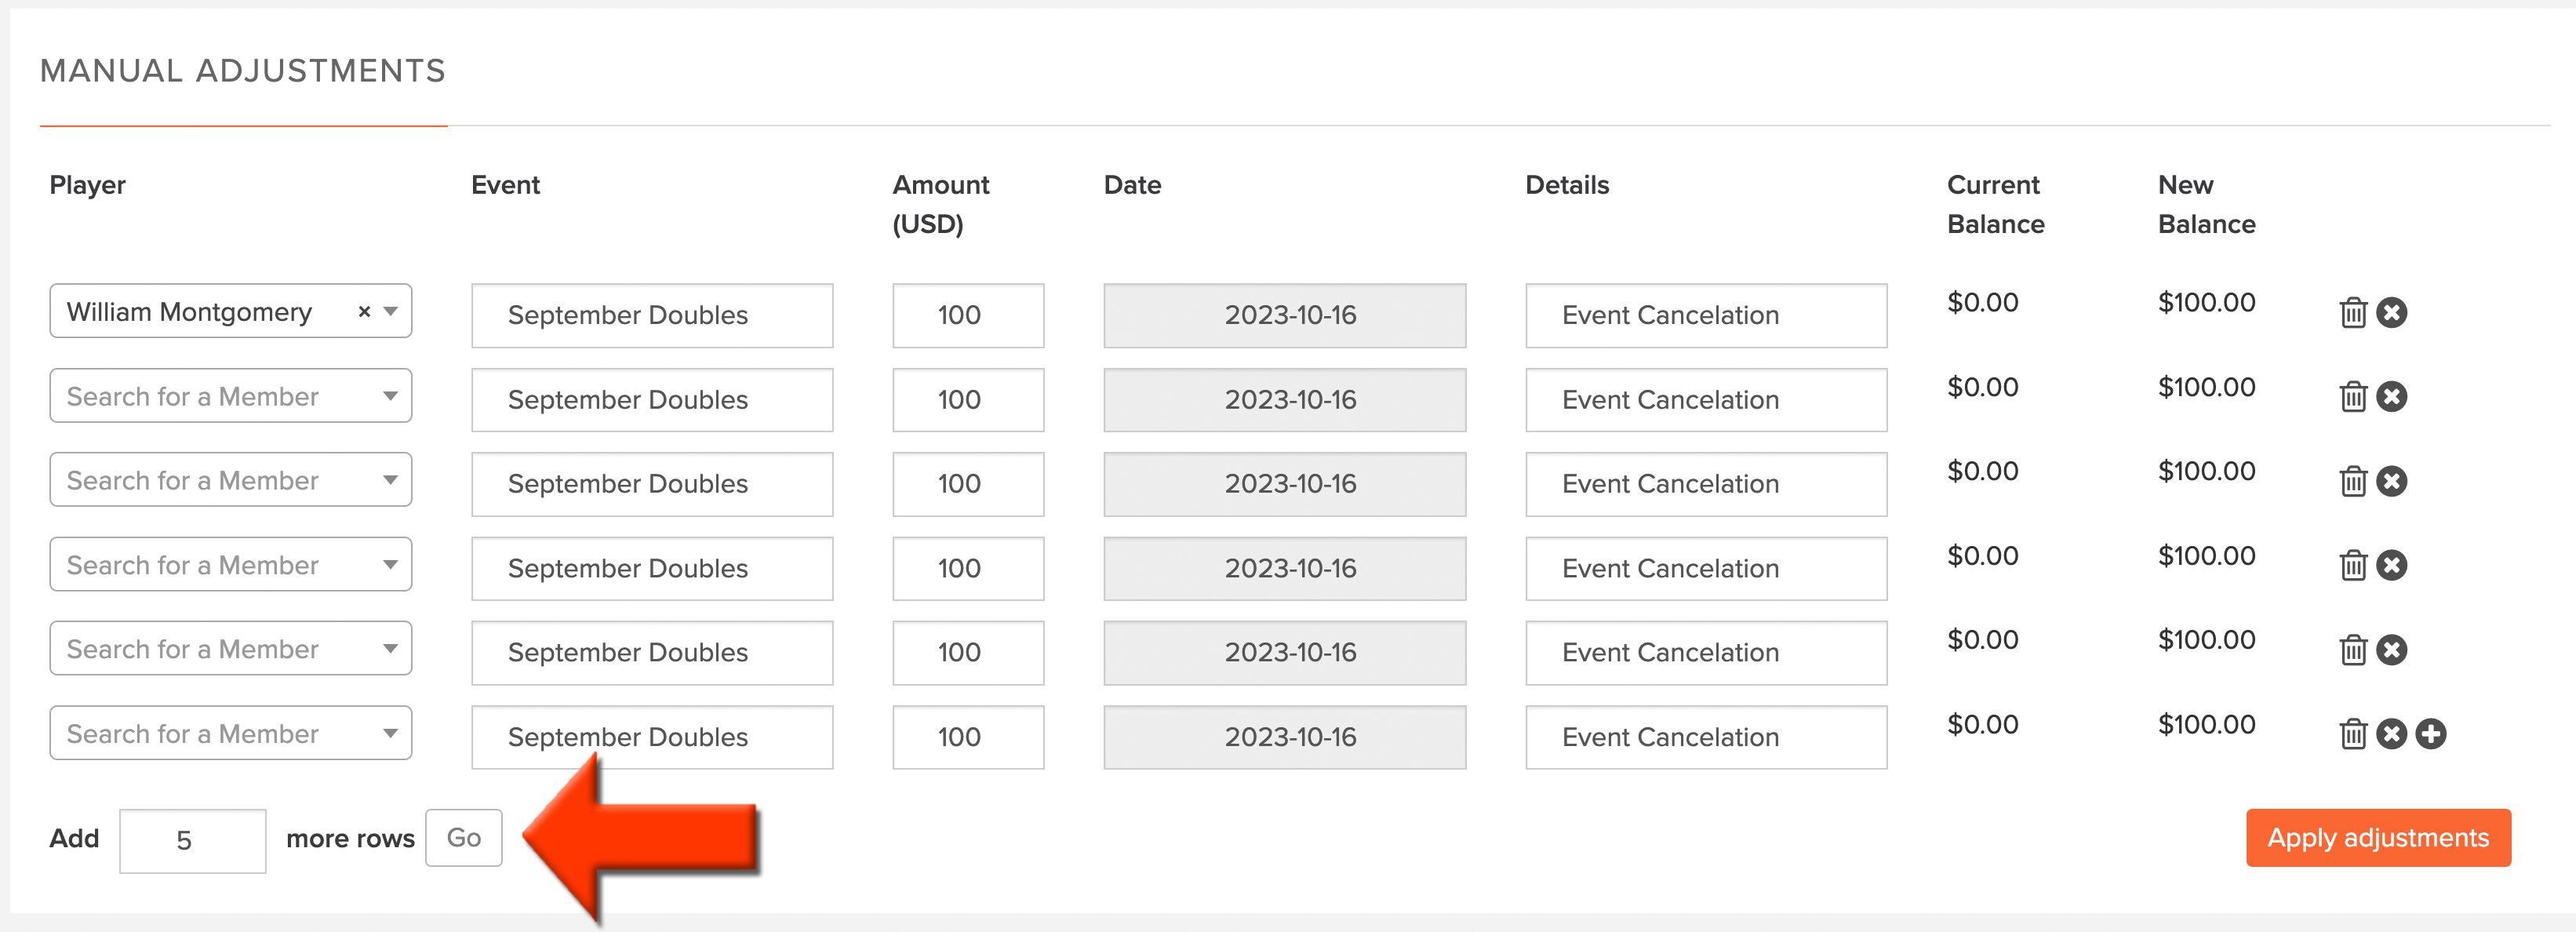
Task: Click the first row Date field 2023-10-16
Action: click(1285, 316)
